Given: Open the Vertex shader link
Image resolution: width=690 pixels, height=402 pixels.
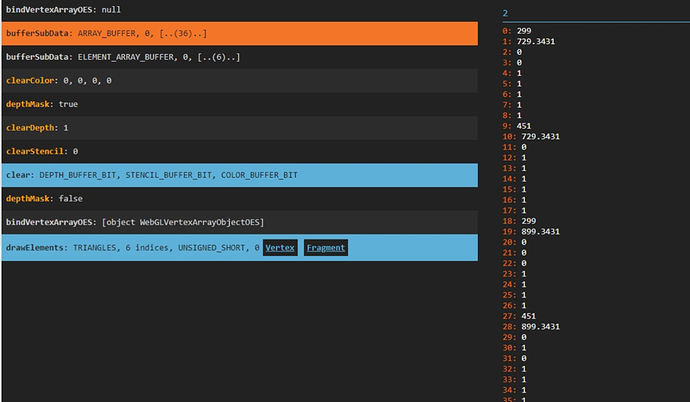Looking at the screenshot, I should pyautogui.click(x=280, y=247).
